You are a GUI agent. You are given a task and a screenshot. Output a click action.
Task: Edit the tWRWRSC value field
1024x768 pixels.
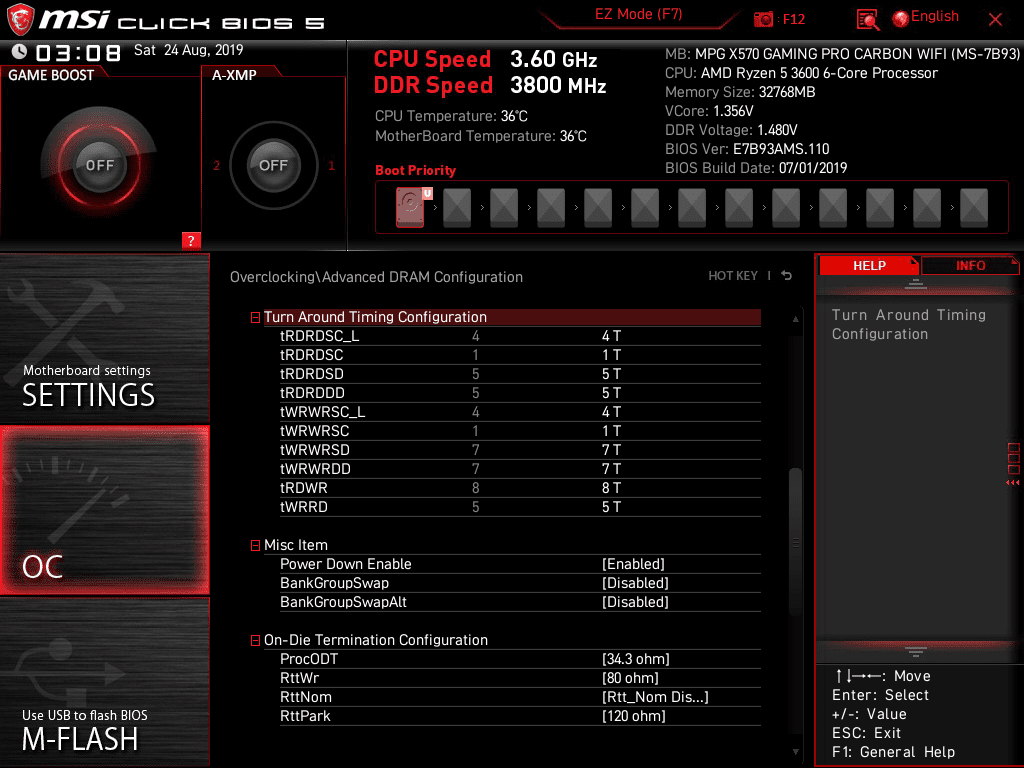611,431
